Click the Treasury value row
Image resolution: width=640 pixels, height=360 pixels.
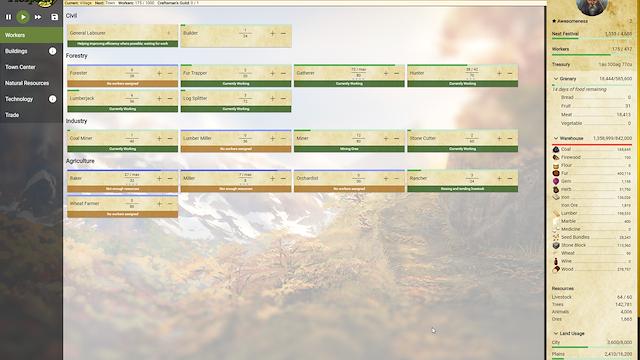592,64
